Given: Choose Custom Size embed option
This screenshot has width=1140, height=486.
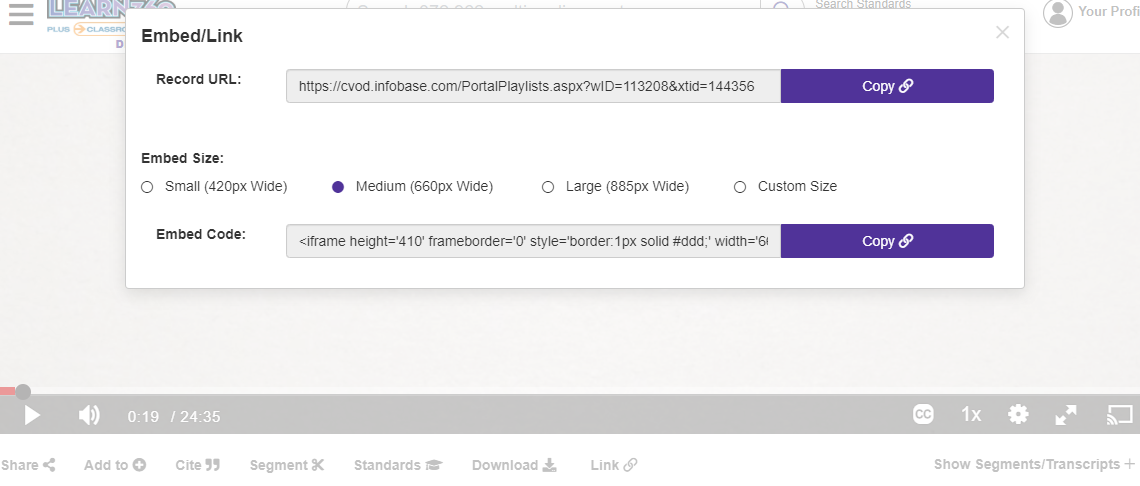Looking at the screenshot, I should coord(785,187).
